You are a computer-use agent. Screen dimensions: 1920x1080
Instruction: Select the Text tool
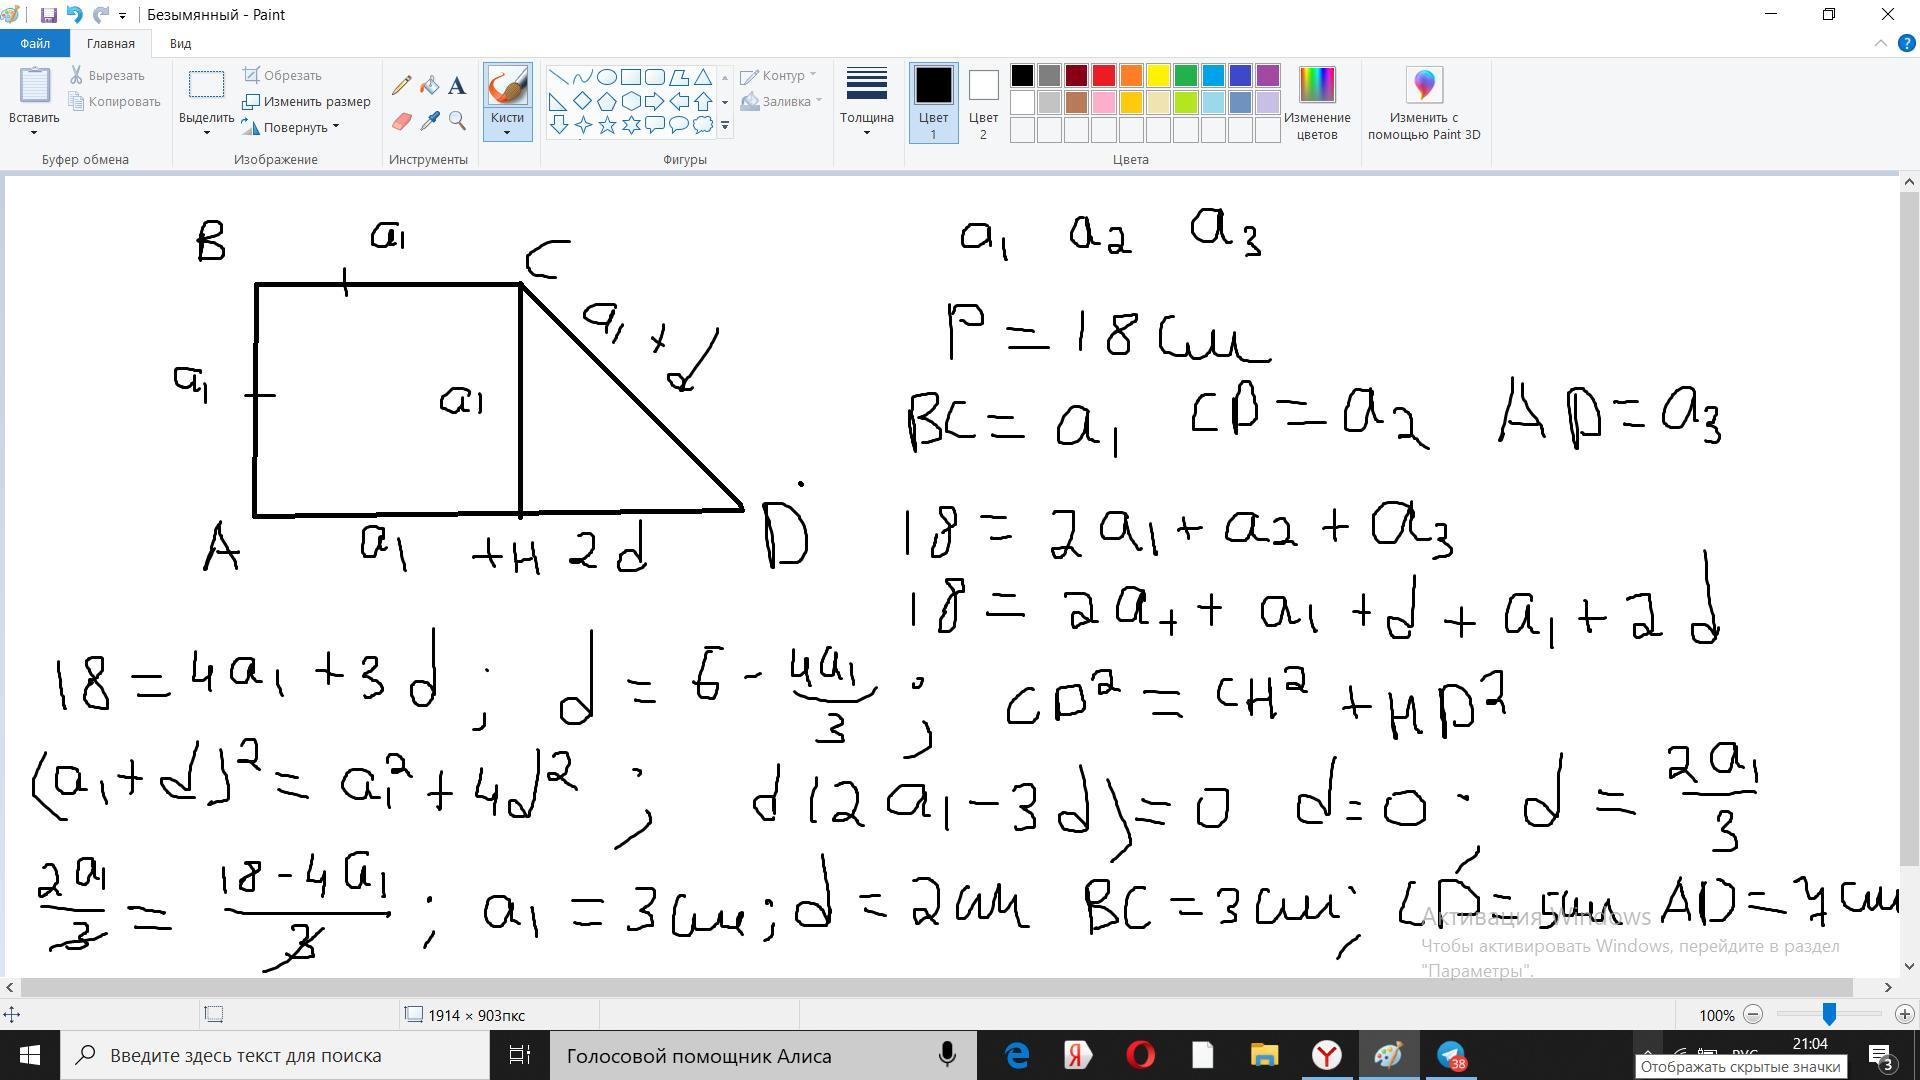point(457,86)
